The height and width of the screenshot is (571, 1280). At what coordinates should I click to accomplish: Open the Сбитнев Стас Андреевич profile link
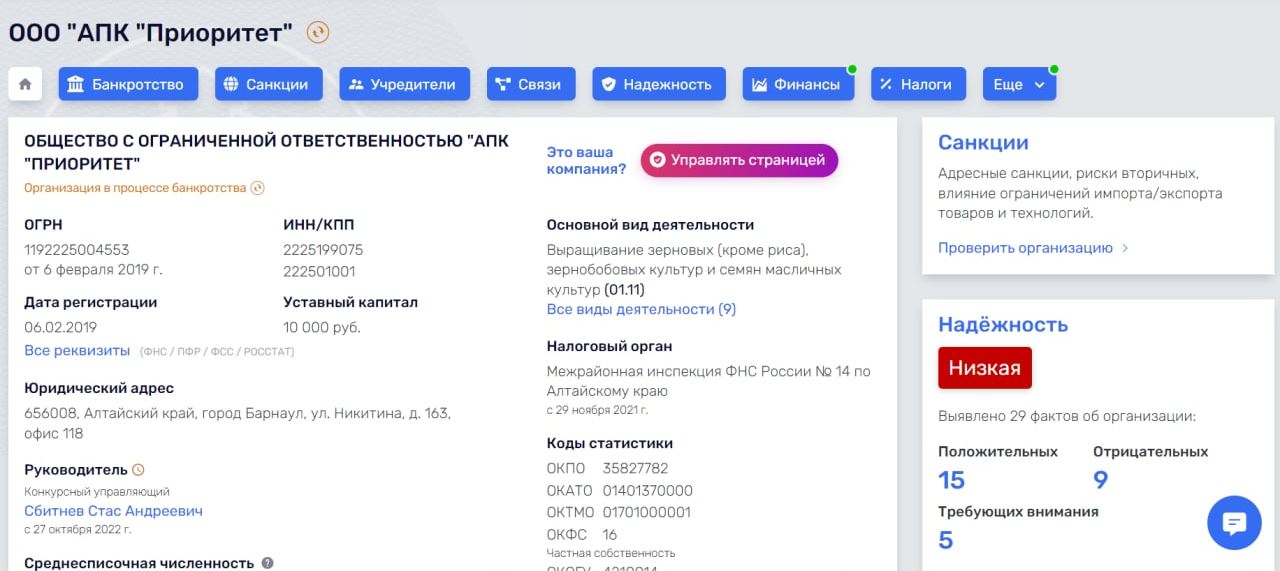[x=113, y=511]
